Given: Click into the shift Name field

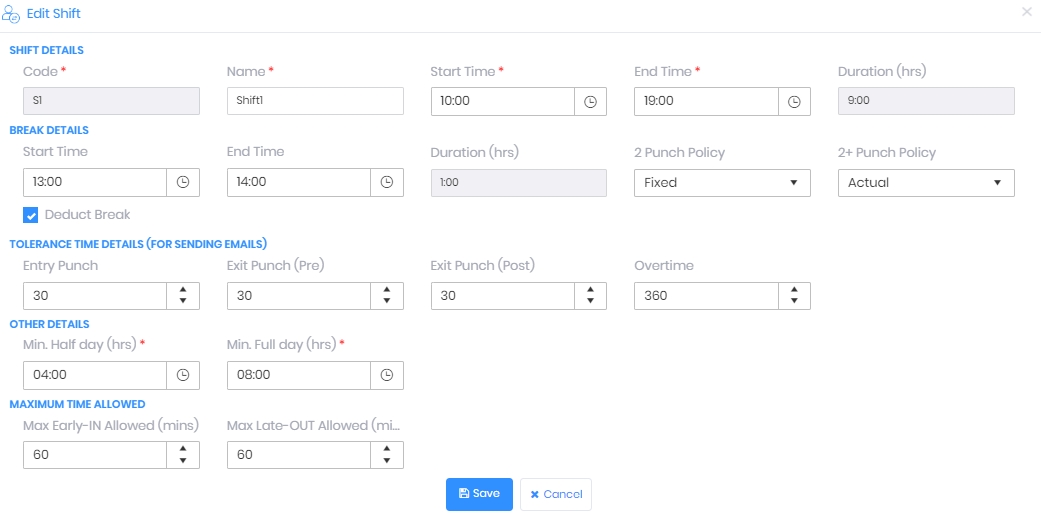Looking at the screenshot, I should [315, 101].
